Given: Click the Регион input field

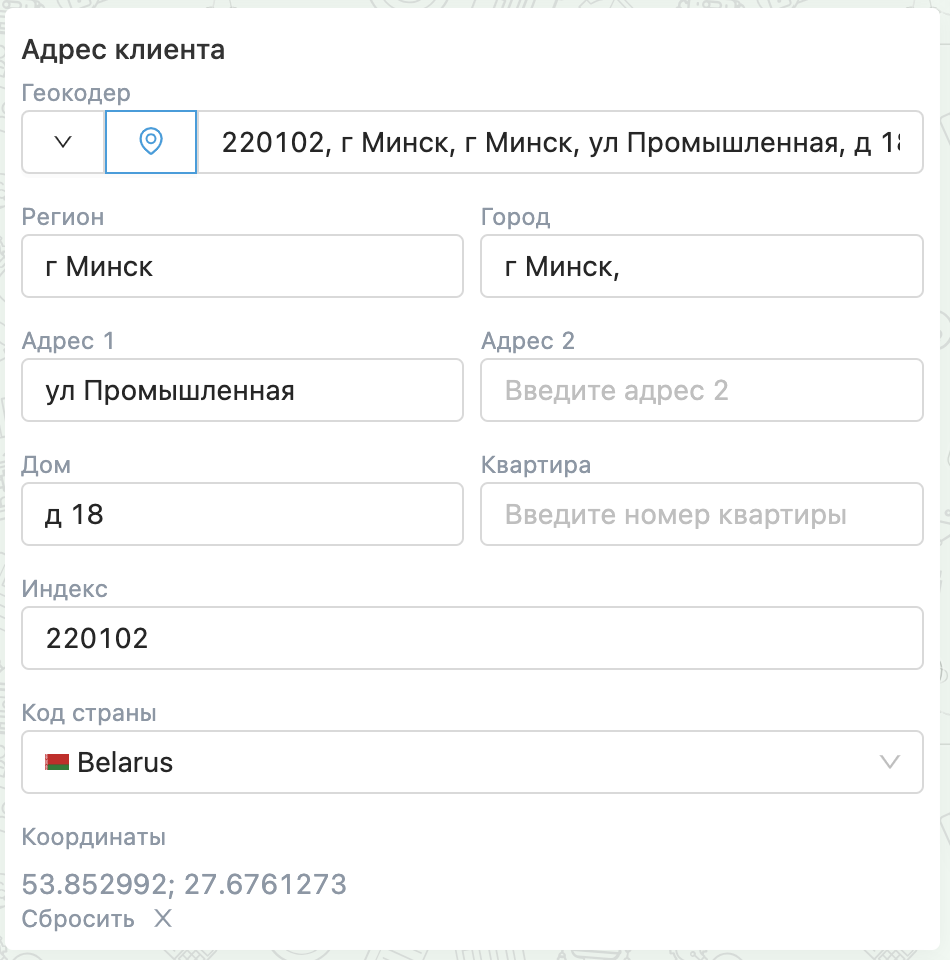Looking at the screenshot, I should 242,266.
